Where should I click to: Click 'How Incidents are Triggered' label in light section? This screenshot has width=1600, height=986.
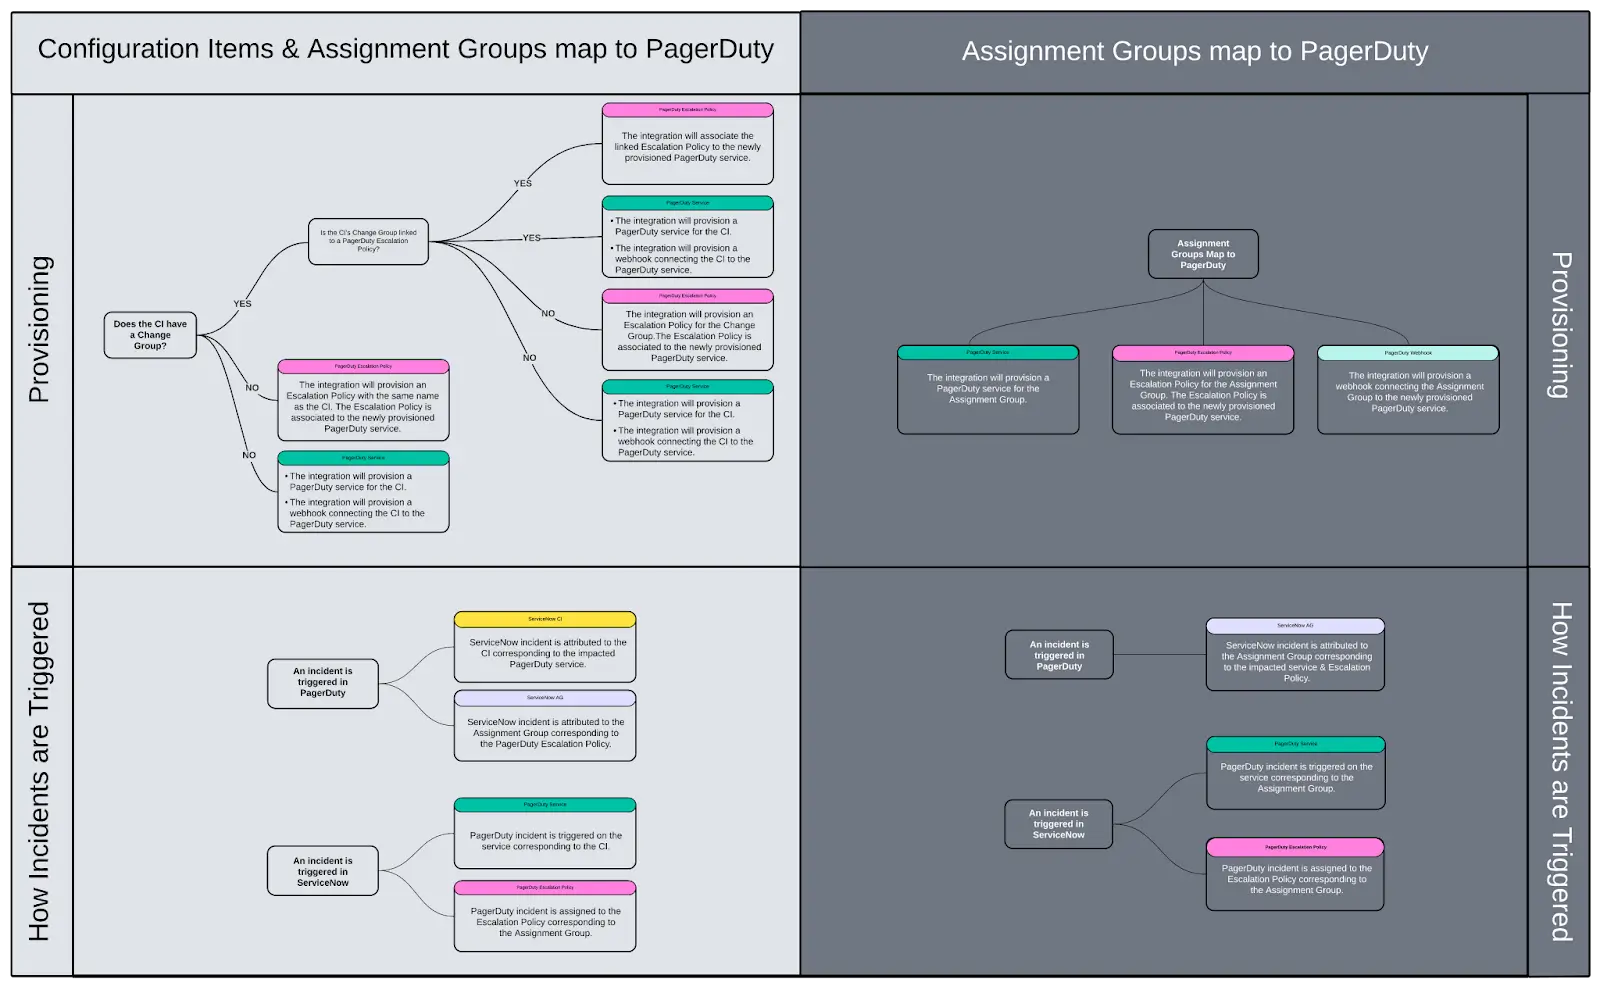(x=39, y=771)
